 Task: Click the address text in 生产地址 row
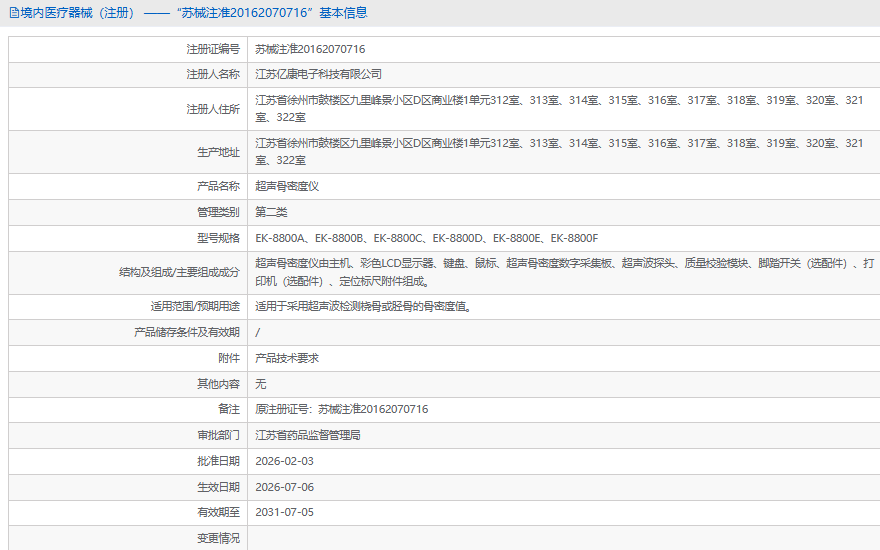[x=559, y=152]
